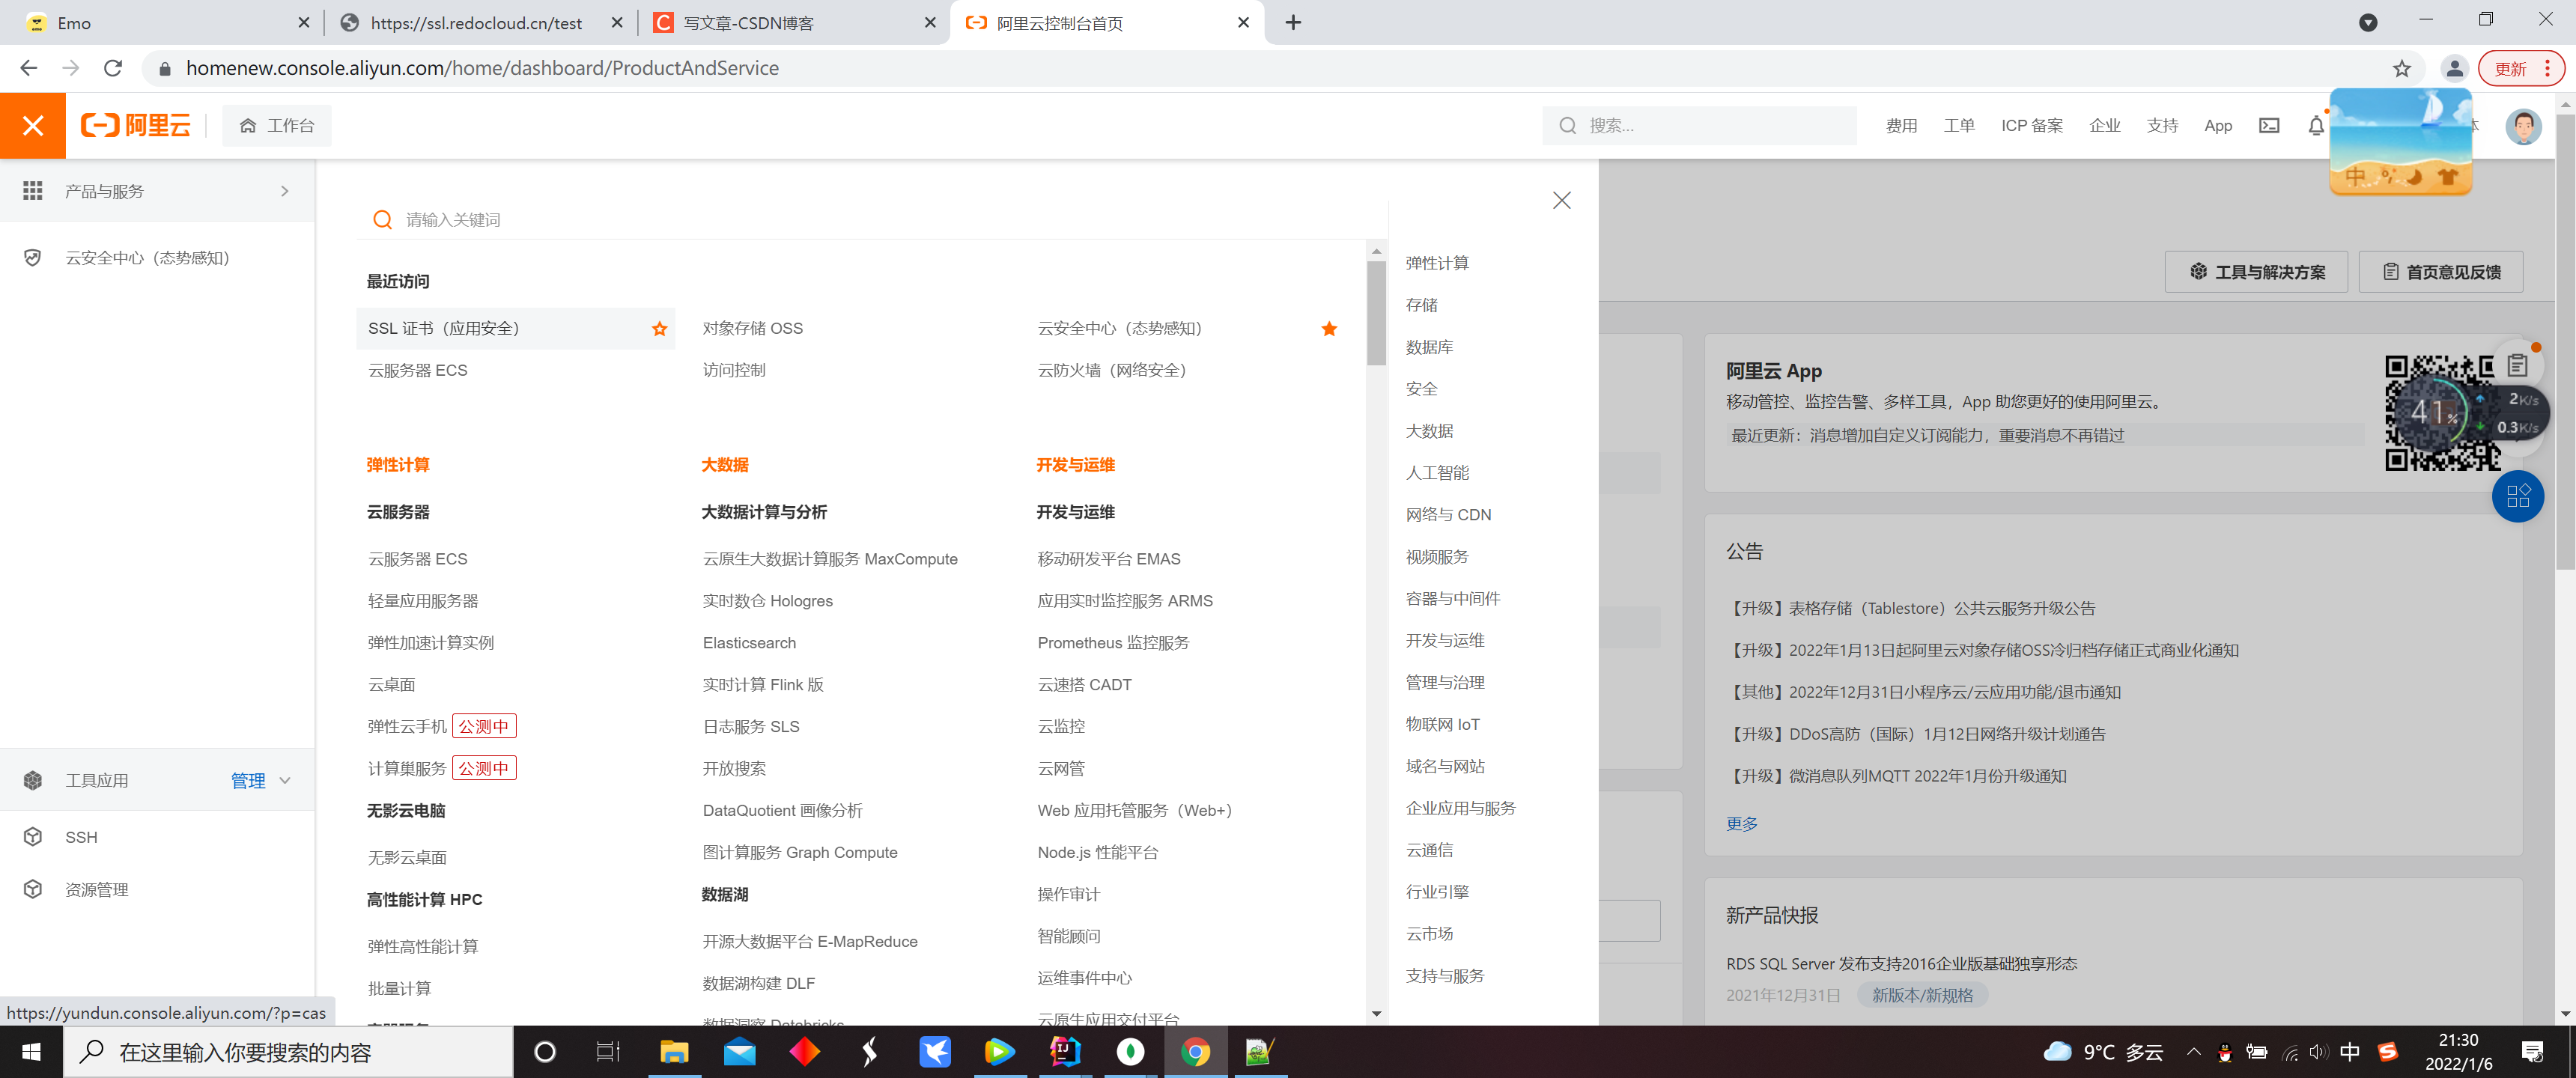
Task: Open the 费用 menu item
Action: [x=1901, y=125]
